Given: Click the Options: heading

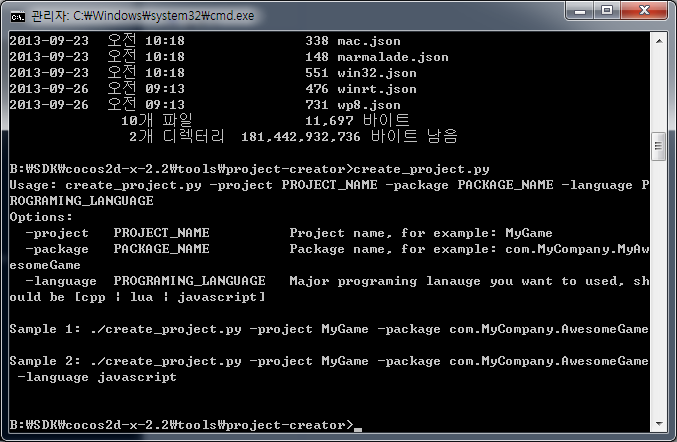Looking at the screenshot, I should point(41,217).
